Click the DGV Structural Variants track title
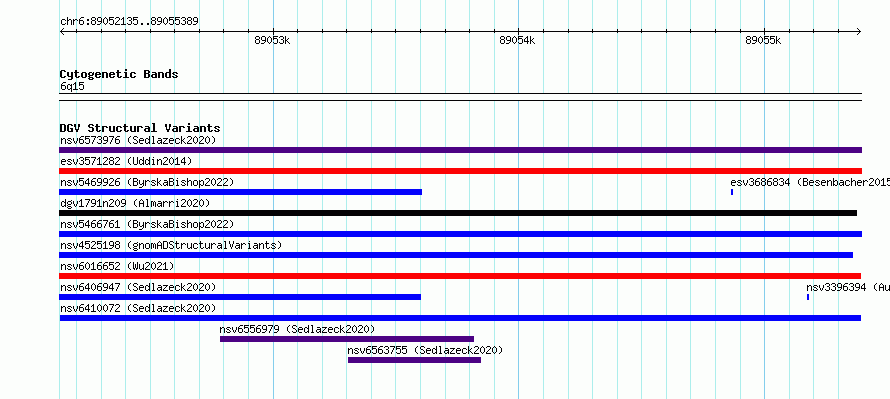The width and height of the screenshot is (890, 399). (140, 128)
